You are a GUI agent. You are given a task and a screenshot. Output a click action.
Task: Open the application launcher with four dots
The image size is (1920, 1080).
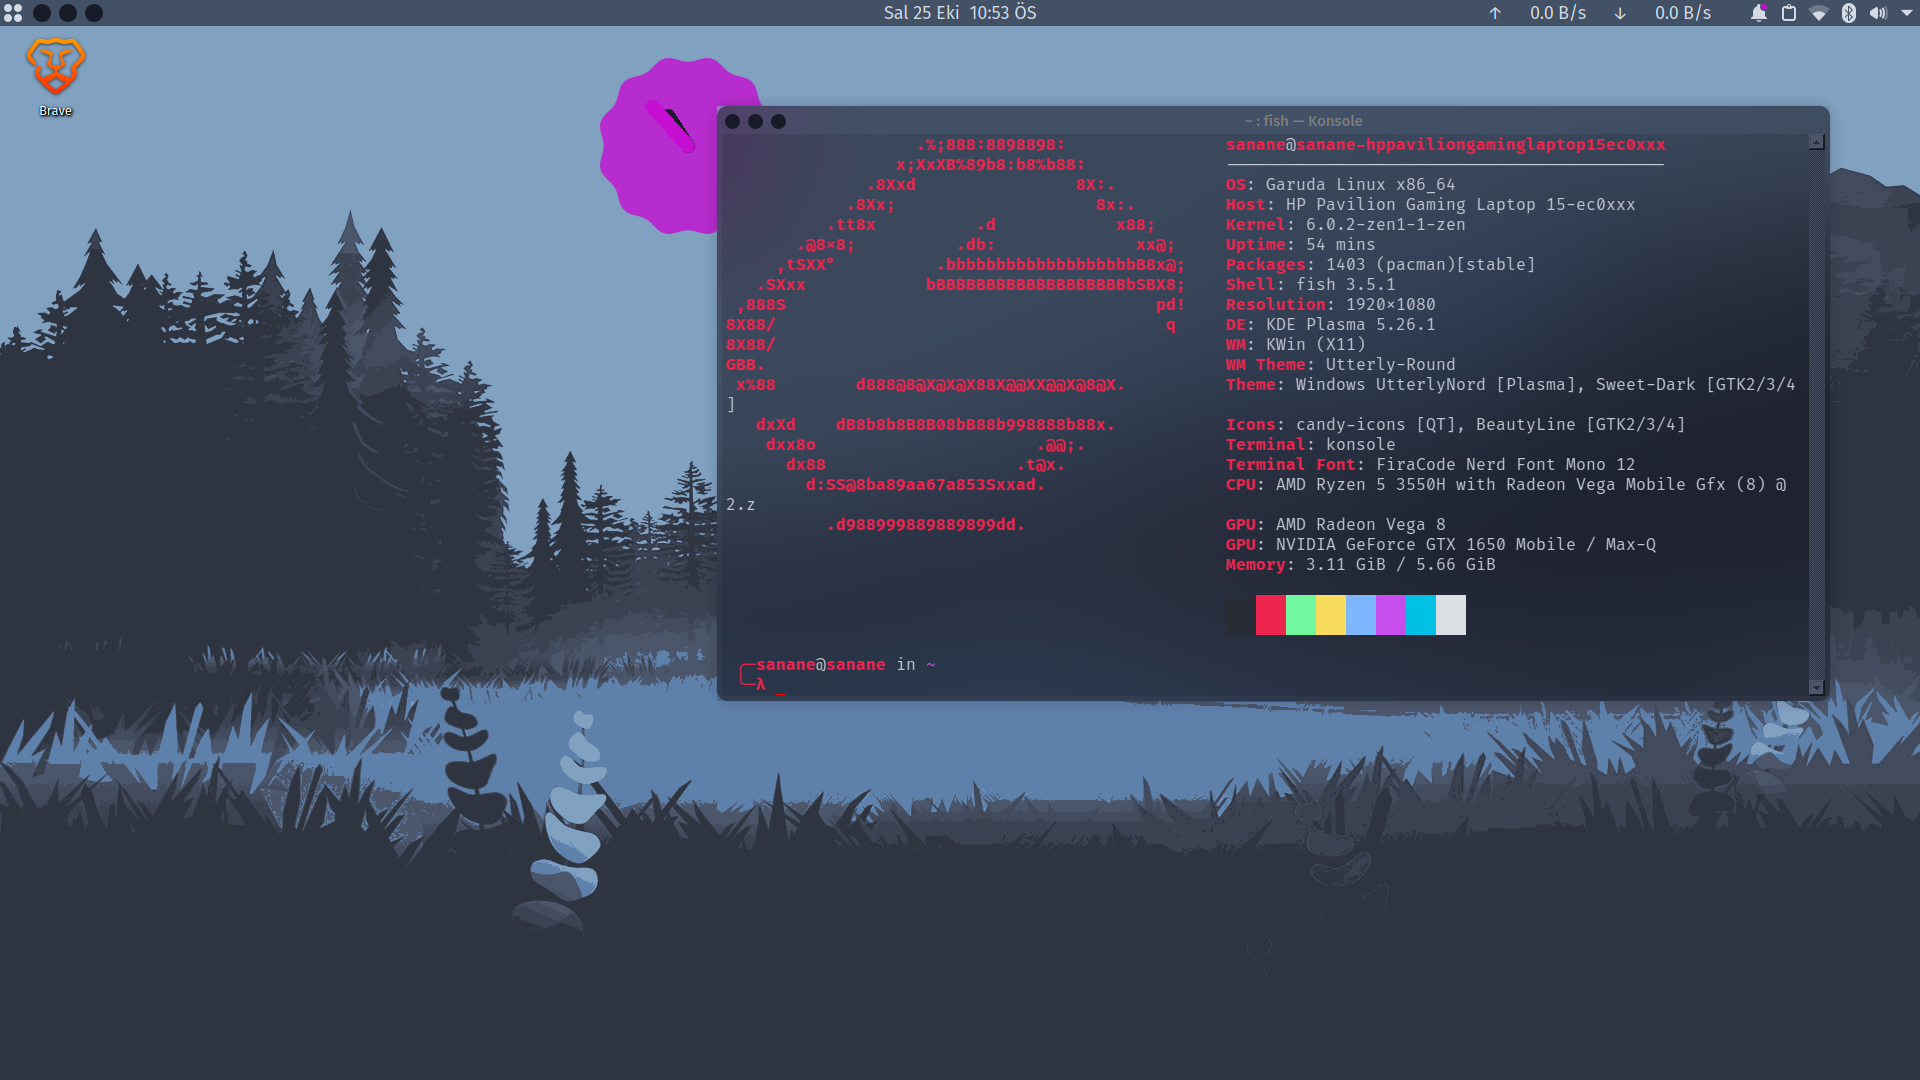[x=13, y=13]
